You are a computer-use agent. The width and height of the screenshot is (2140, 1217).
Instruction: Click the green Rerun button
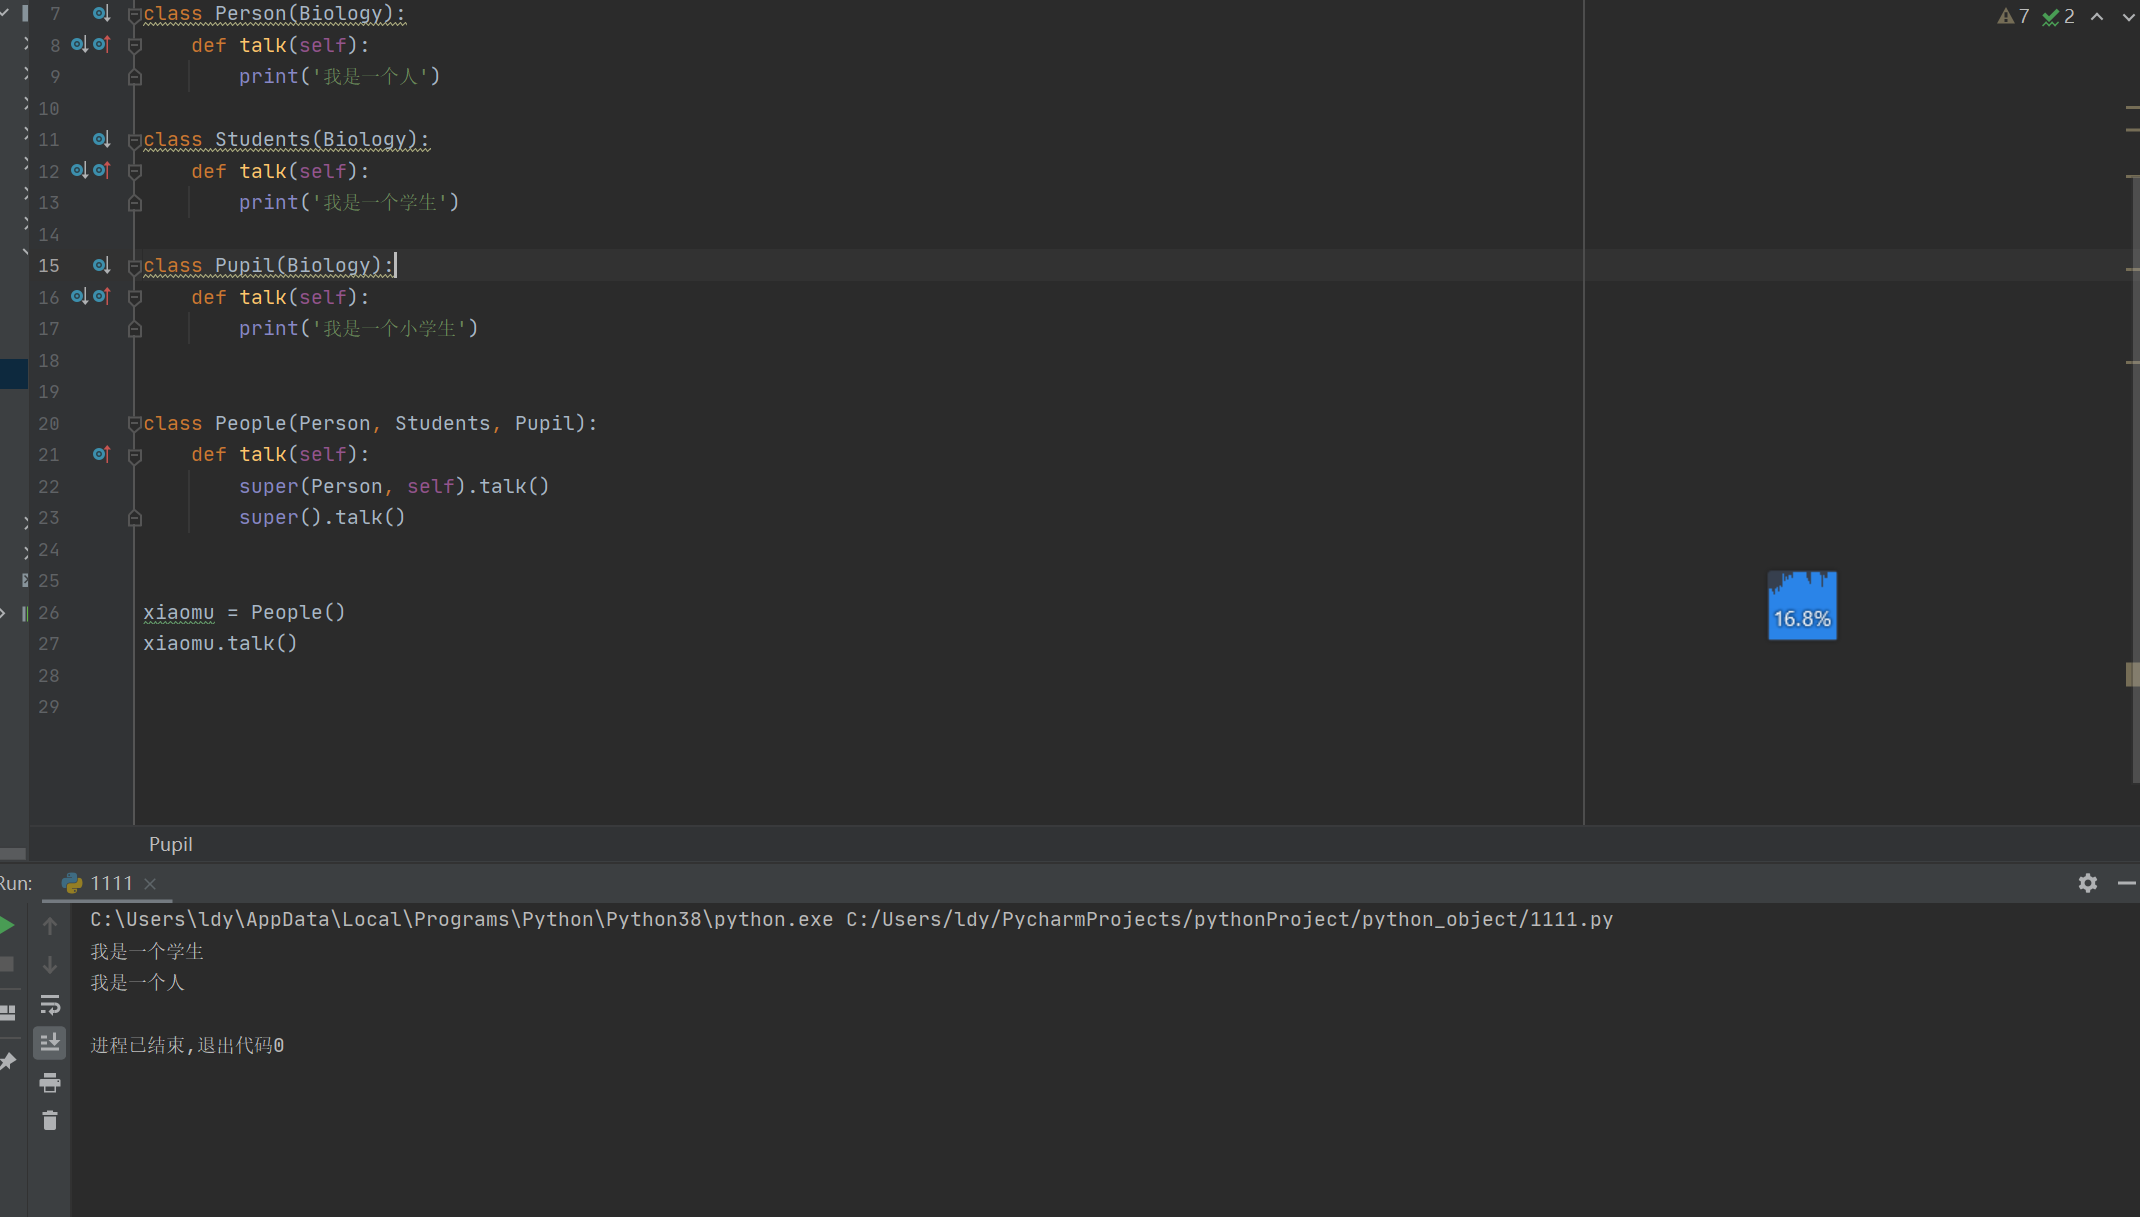(x=7, y=925)
